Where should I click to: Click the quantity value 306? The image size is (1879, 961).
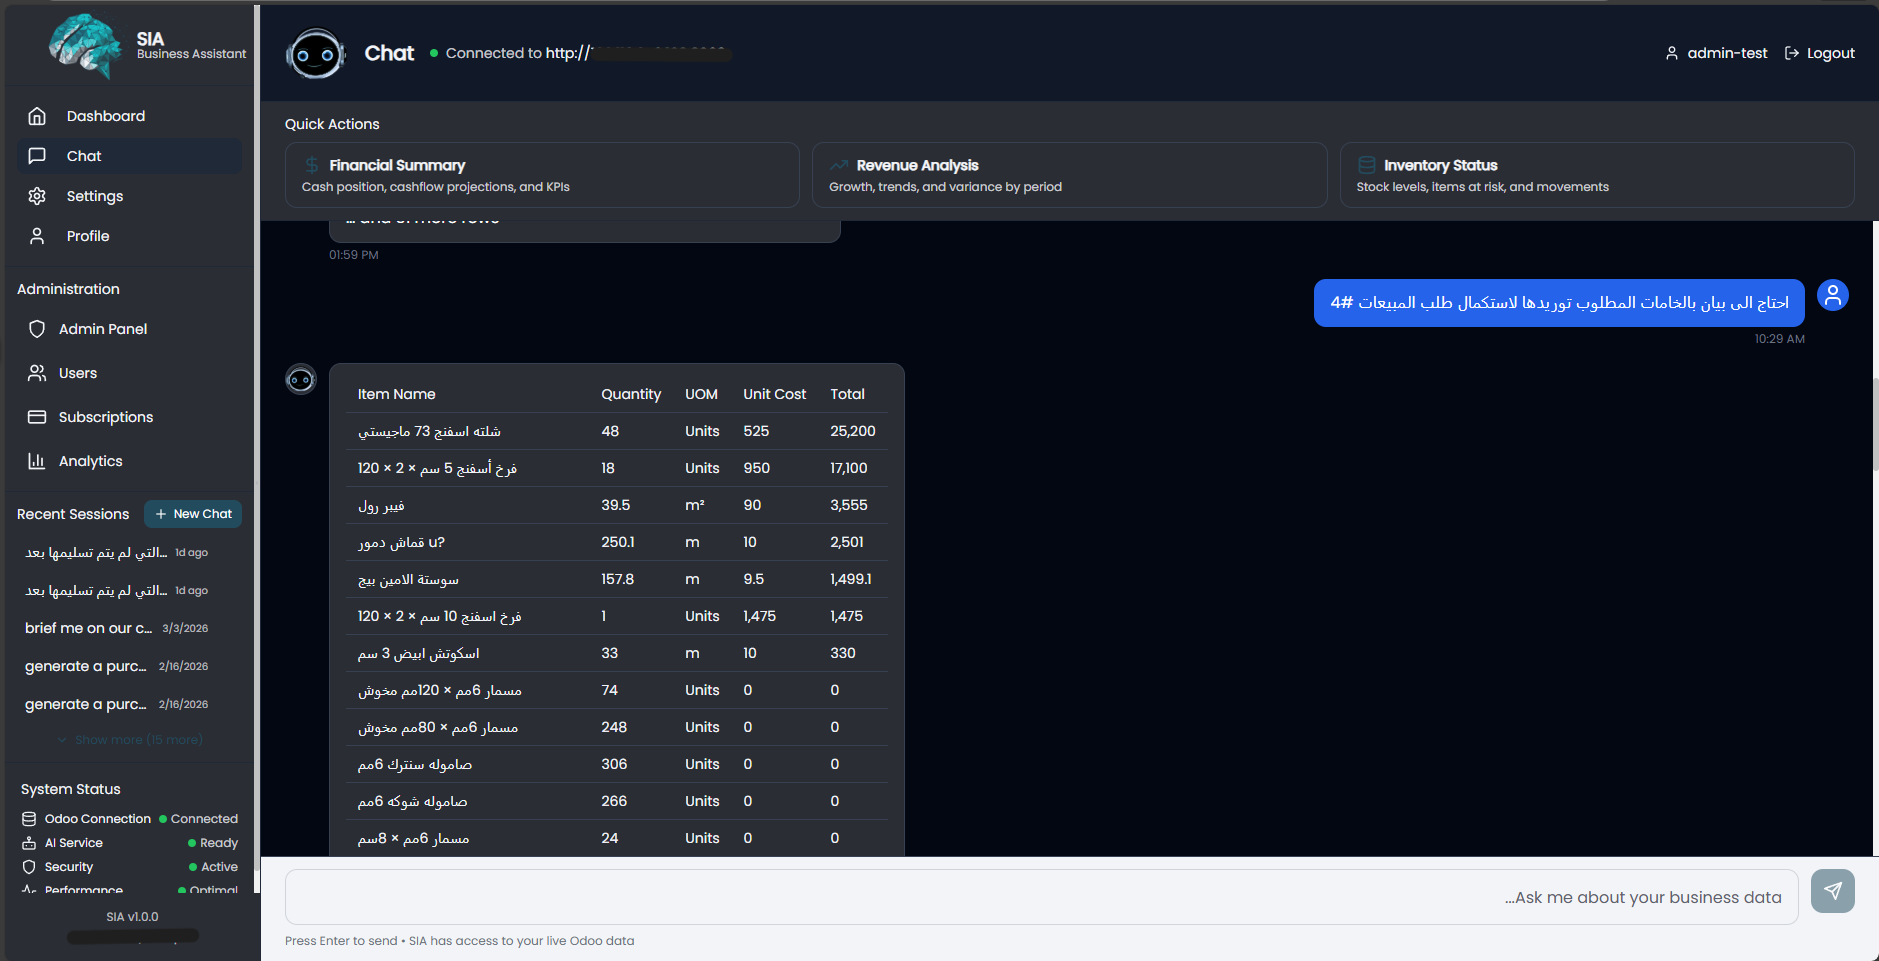(x=614, y=764)
